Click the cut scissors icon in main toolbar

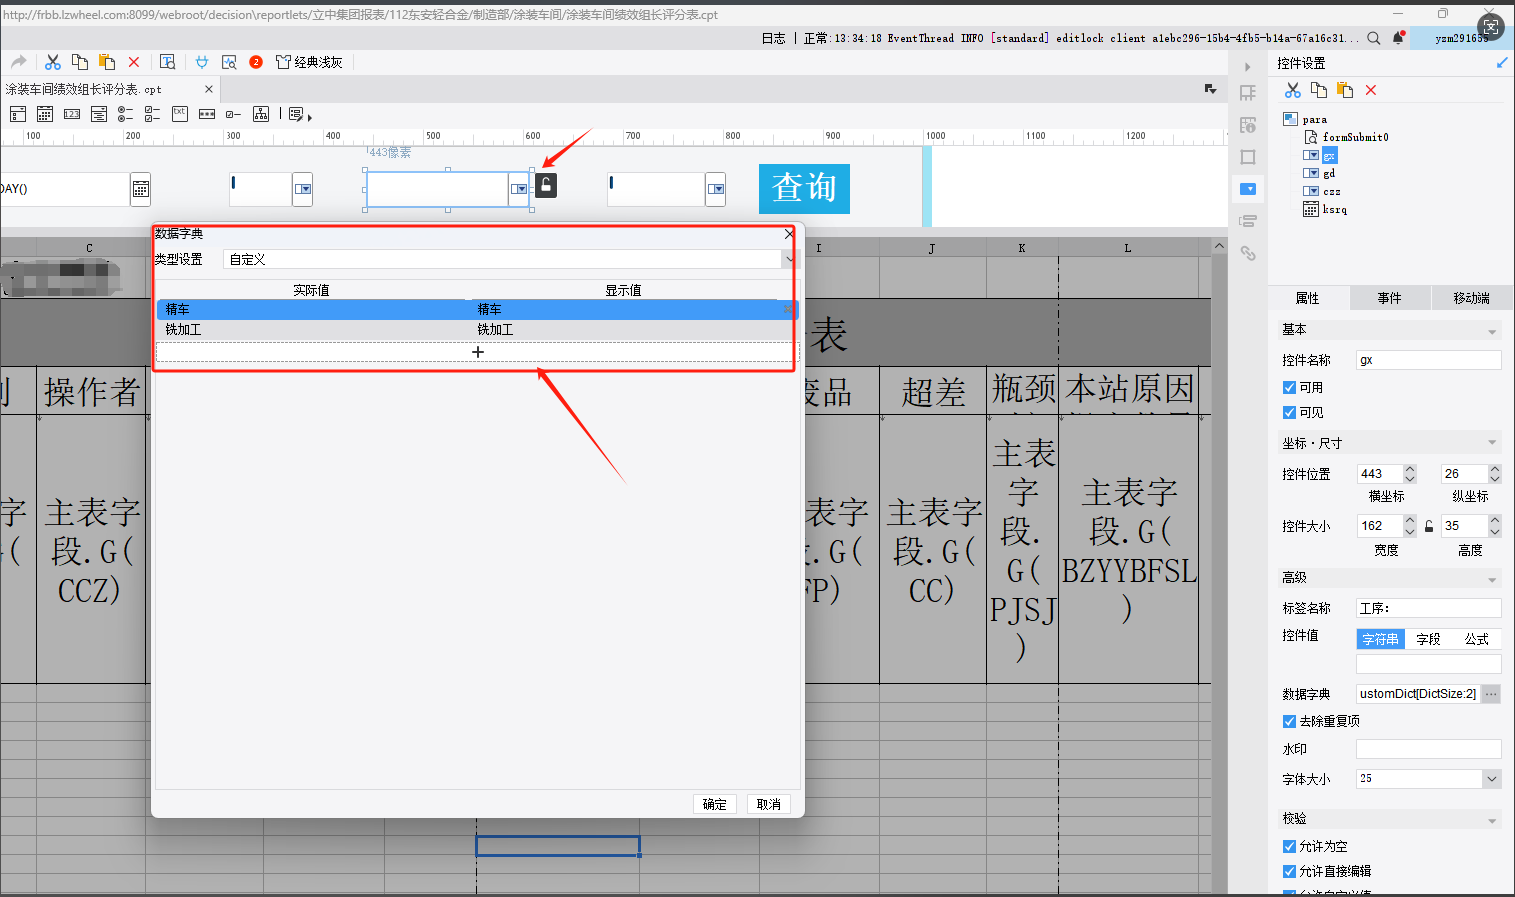pyautogui.click(x=53, y=62)
